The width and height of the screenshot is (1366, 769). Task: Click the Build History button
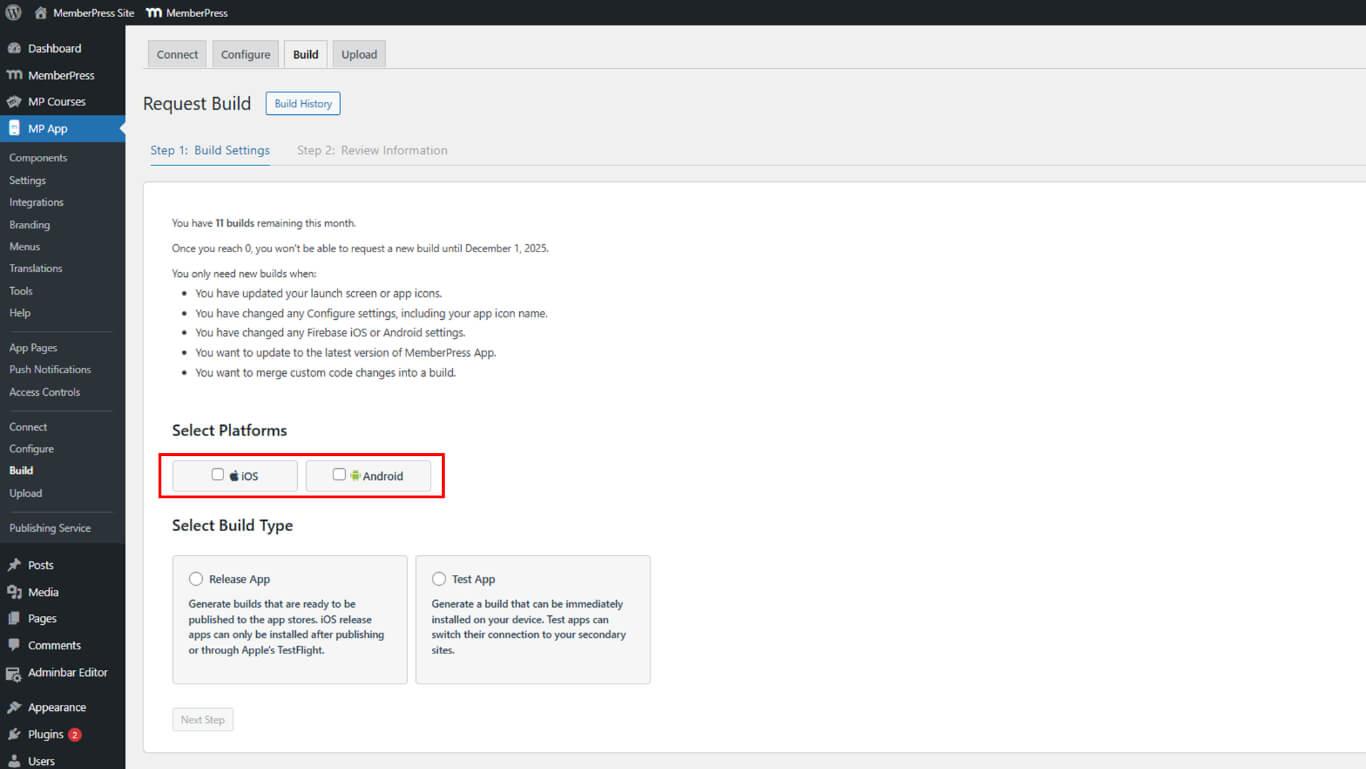(303, 104)
